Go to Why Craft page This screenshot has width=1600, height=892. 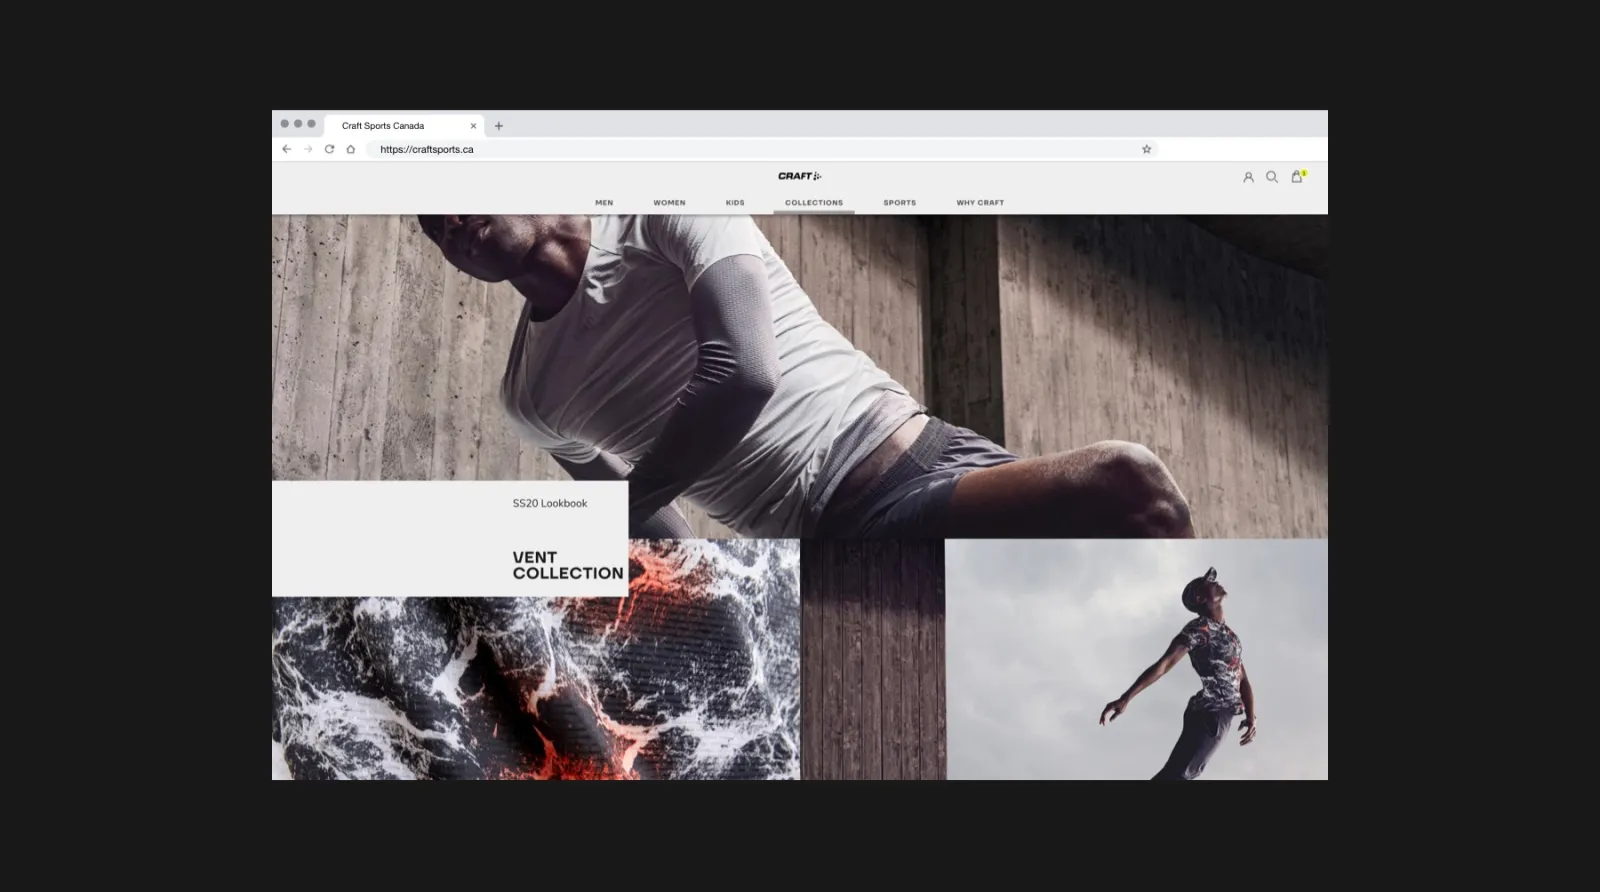pyautogui.click(x=980, y=203)
